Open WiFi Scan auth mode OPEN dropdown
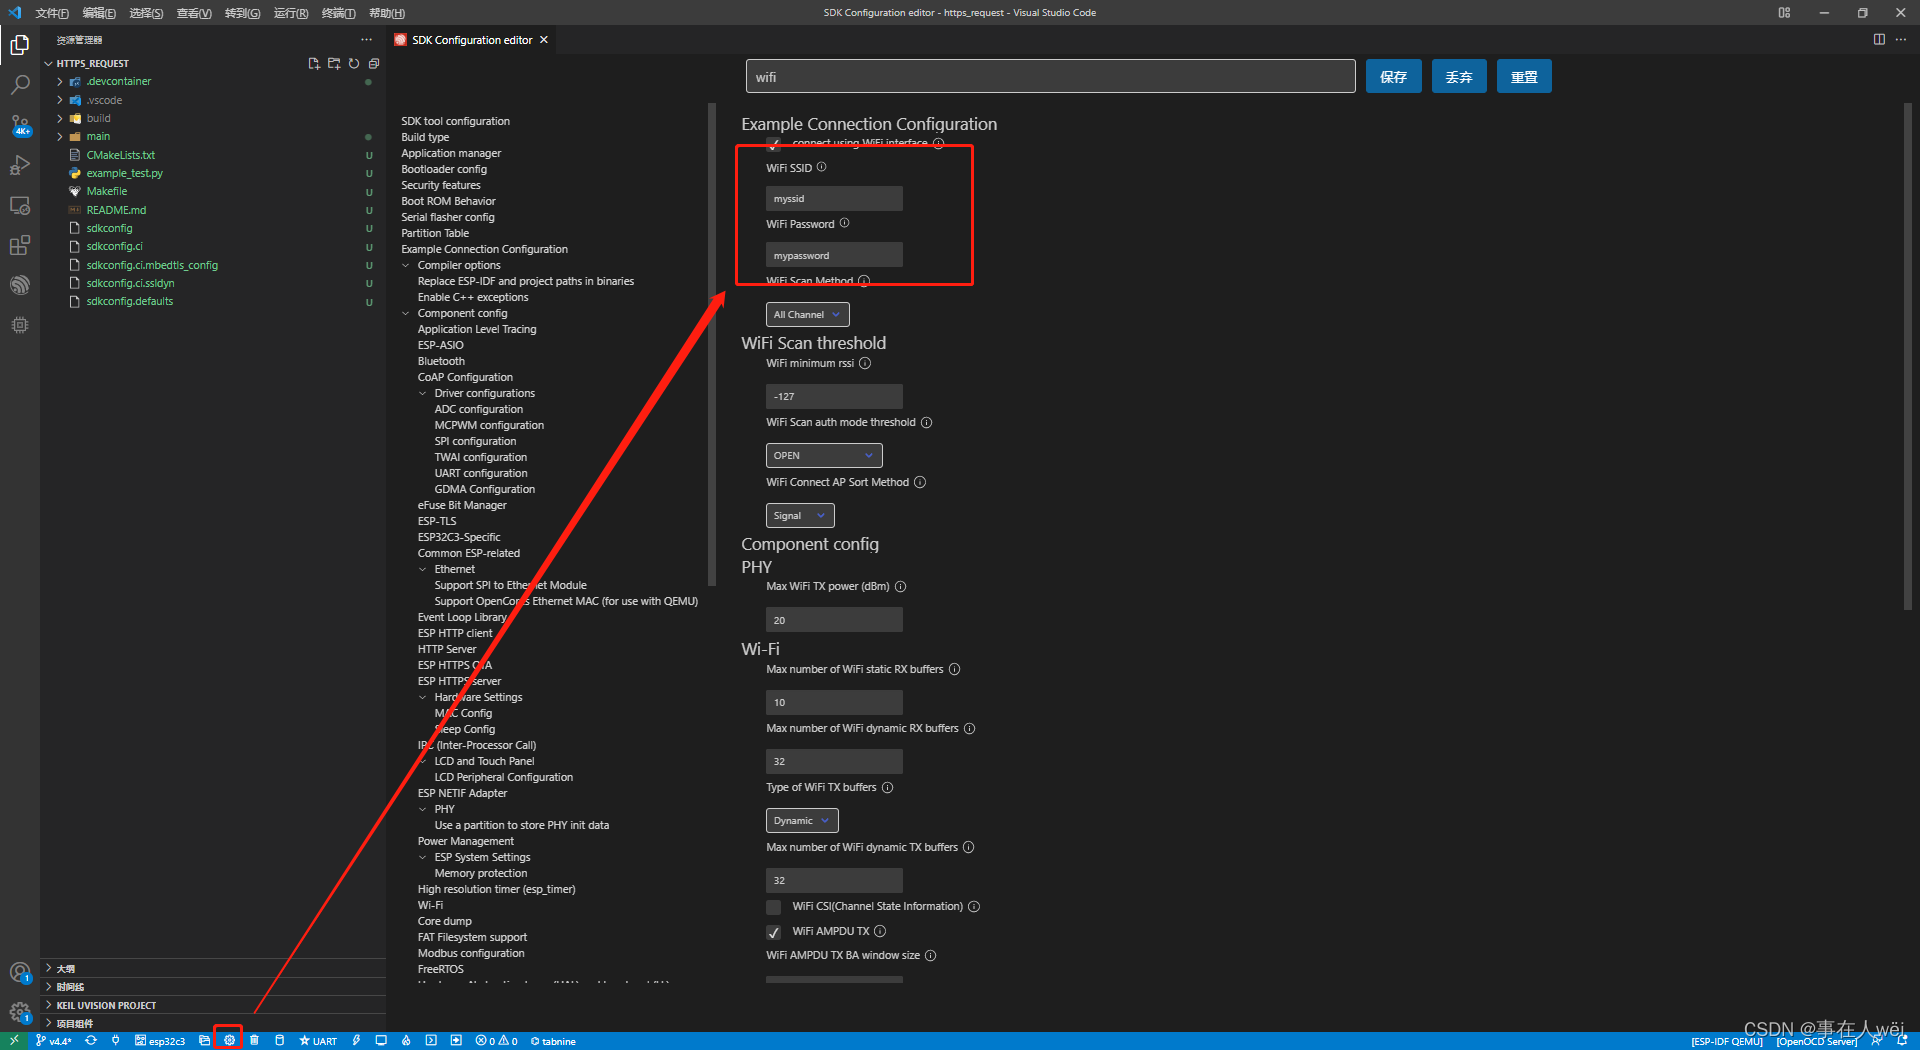Screen dimensions: 1920x1050 click(824, 455)
